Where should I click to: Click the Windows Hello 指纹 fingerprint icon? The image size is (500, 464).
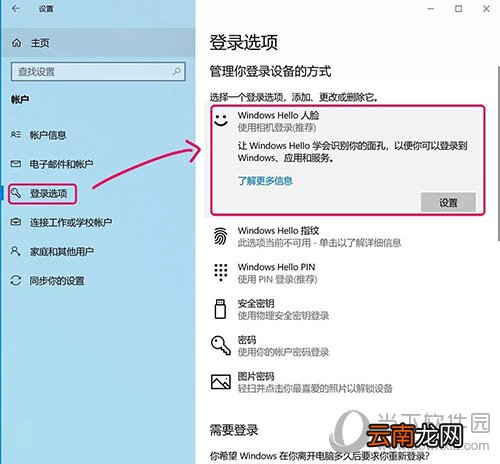(221, 236)
